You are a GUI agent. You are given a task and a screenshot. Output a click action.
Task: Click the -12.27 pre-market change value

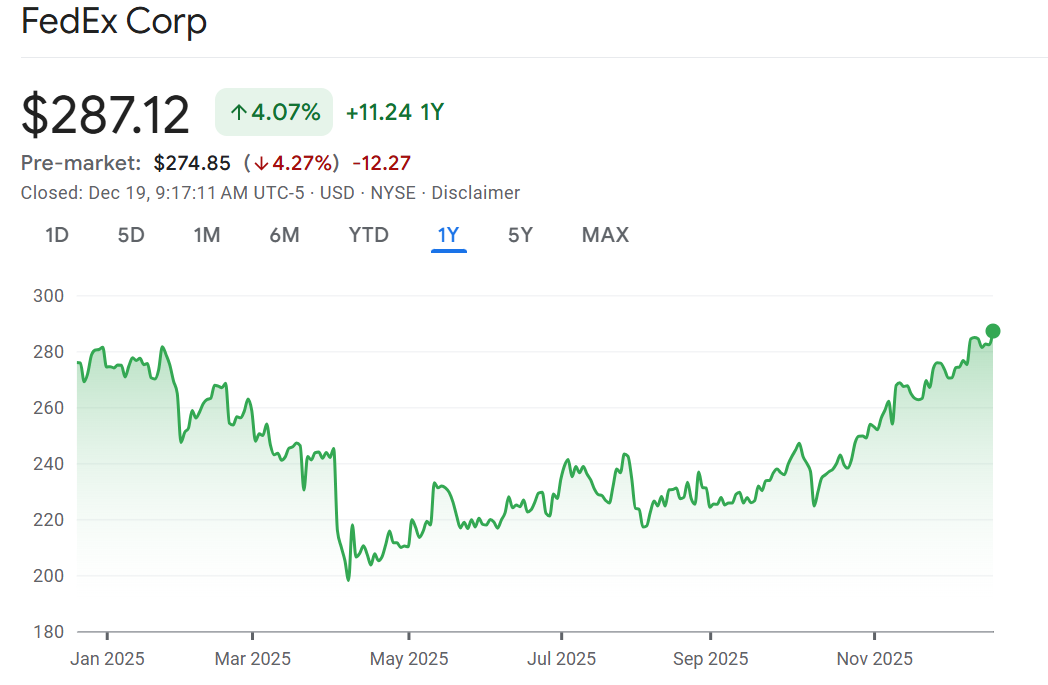click(381, 163)
